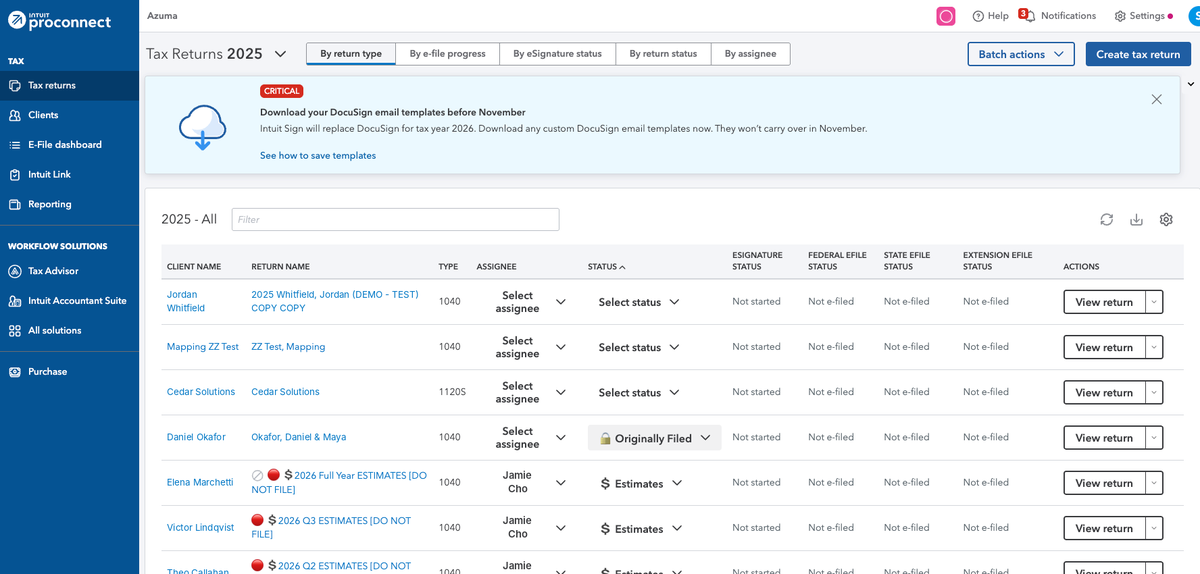Sort by the Status column header
The width and height of the screenshot is (1200, 574).
click(x=606, y=267)
